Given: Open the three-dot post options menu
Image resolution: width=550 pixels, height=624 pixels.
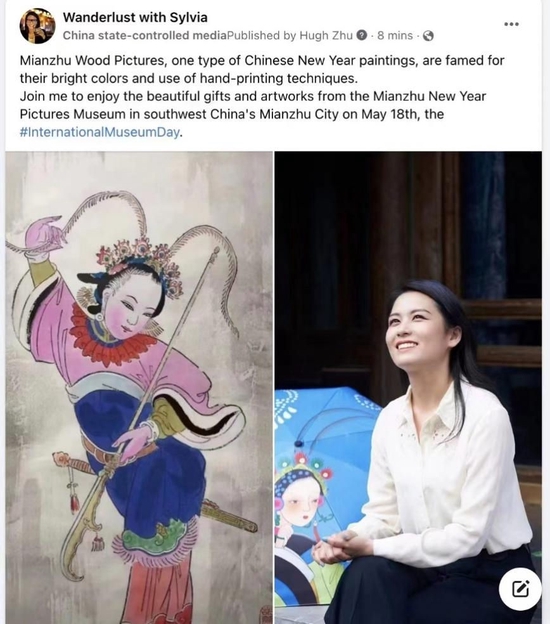Looking at the screenshot, I should tap(511, 24).
